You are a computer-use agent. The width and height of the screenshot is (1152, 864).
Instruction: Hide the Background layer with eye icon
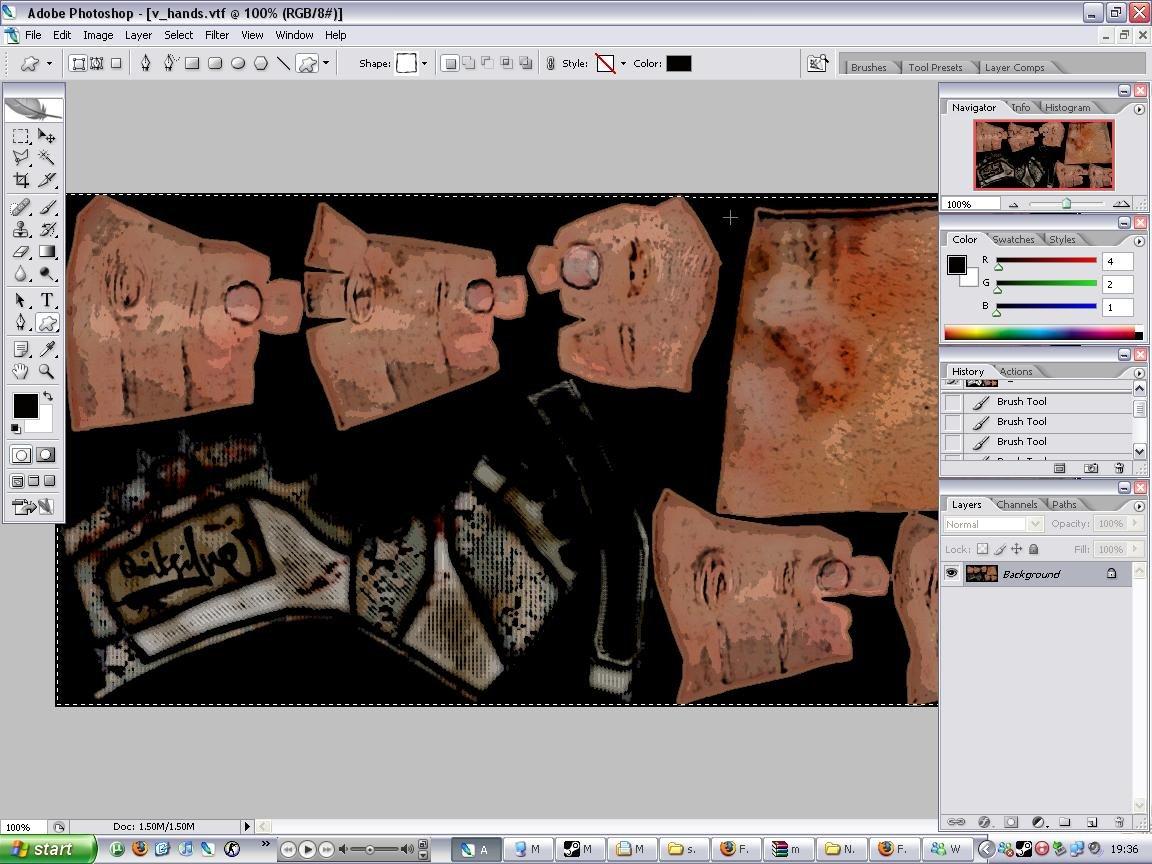coord(951,574)
